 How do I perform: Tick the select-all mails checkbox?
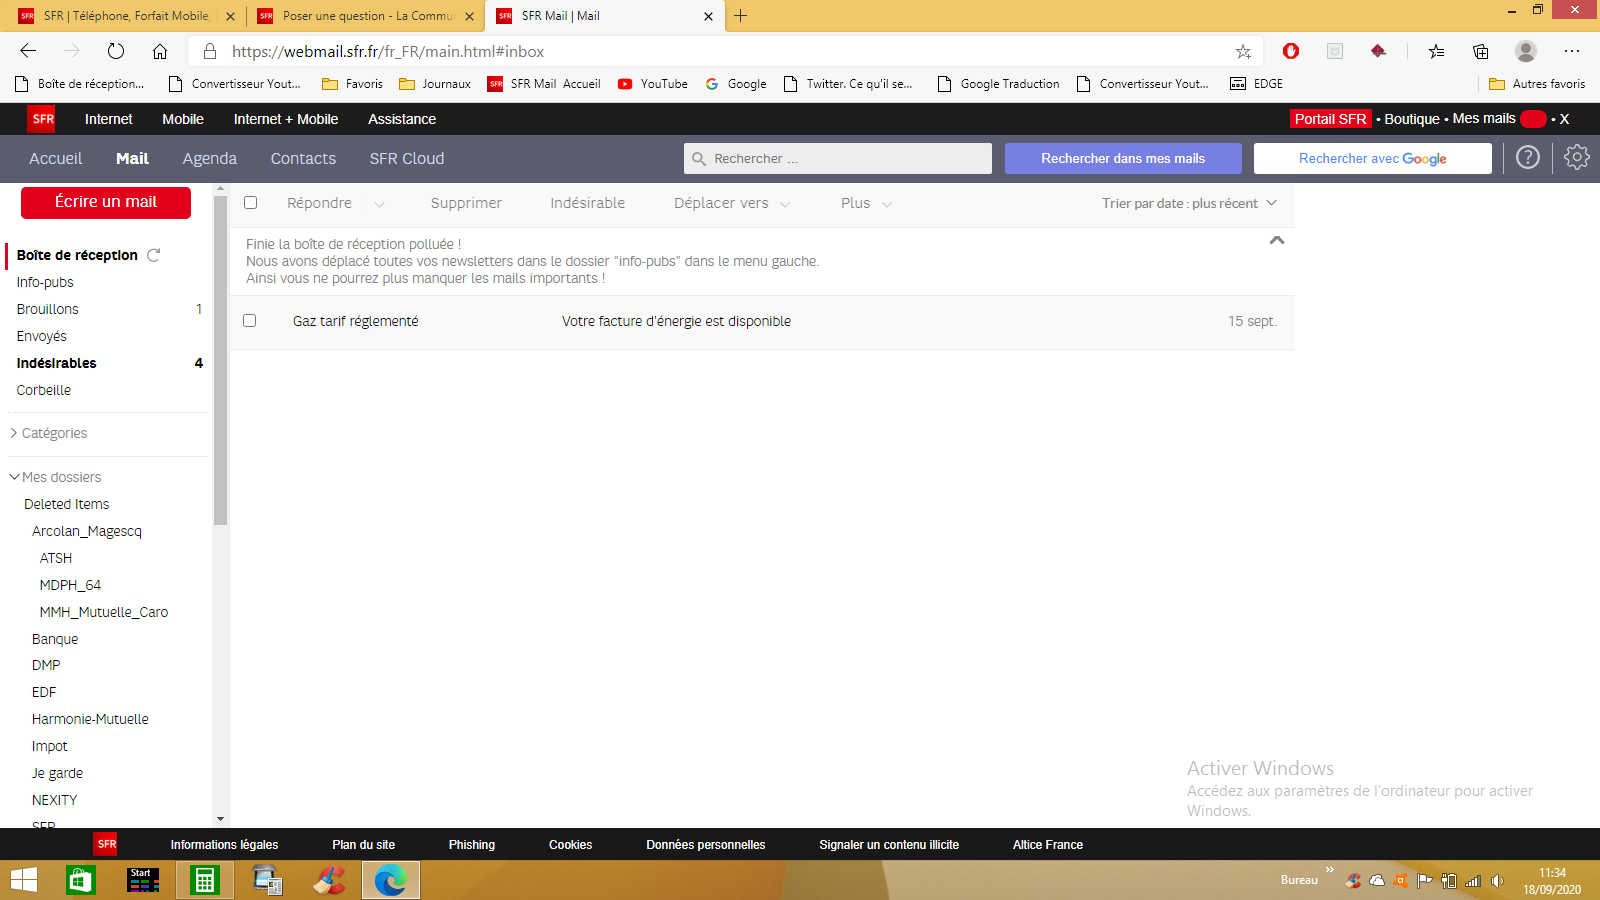pyautogui.click(x=251, y=203)
